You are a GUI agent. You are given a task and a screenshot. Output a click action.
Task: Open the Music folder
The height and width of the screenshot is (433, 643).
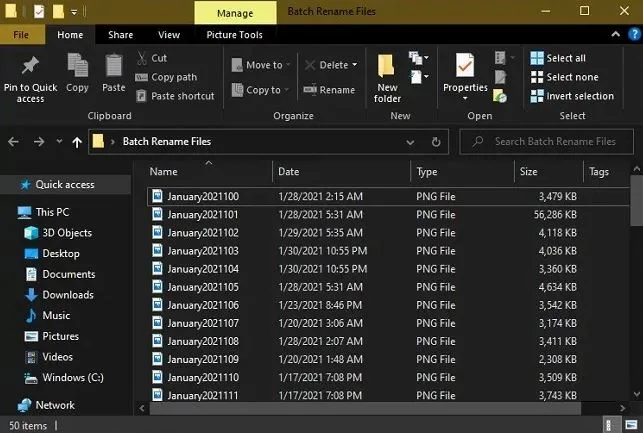coord(47,315)
